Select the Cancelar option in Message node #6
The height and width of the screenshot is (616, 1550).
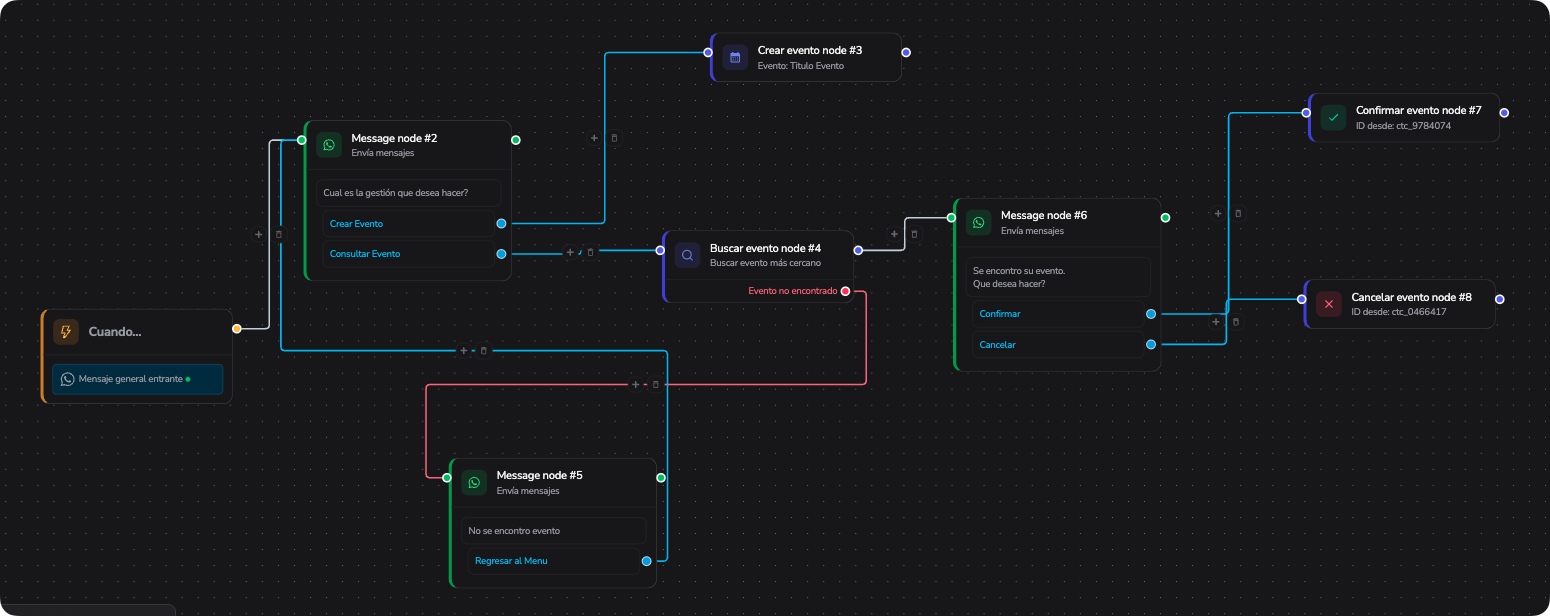click(1058, 344)
